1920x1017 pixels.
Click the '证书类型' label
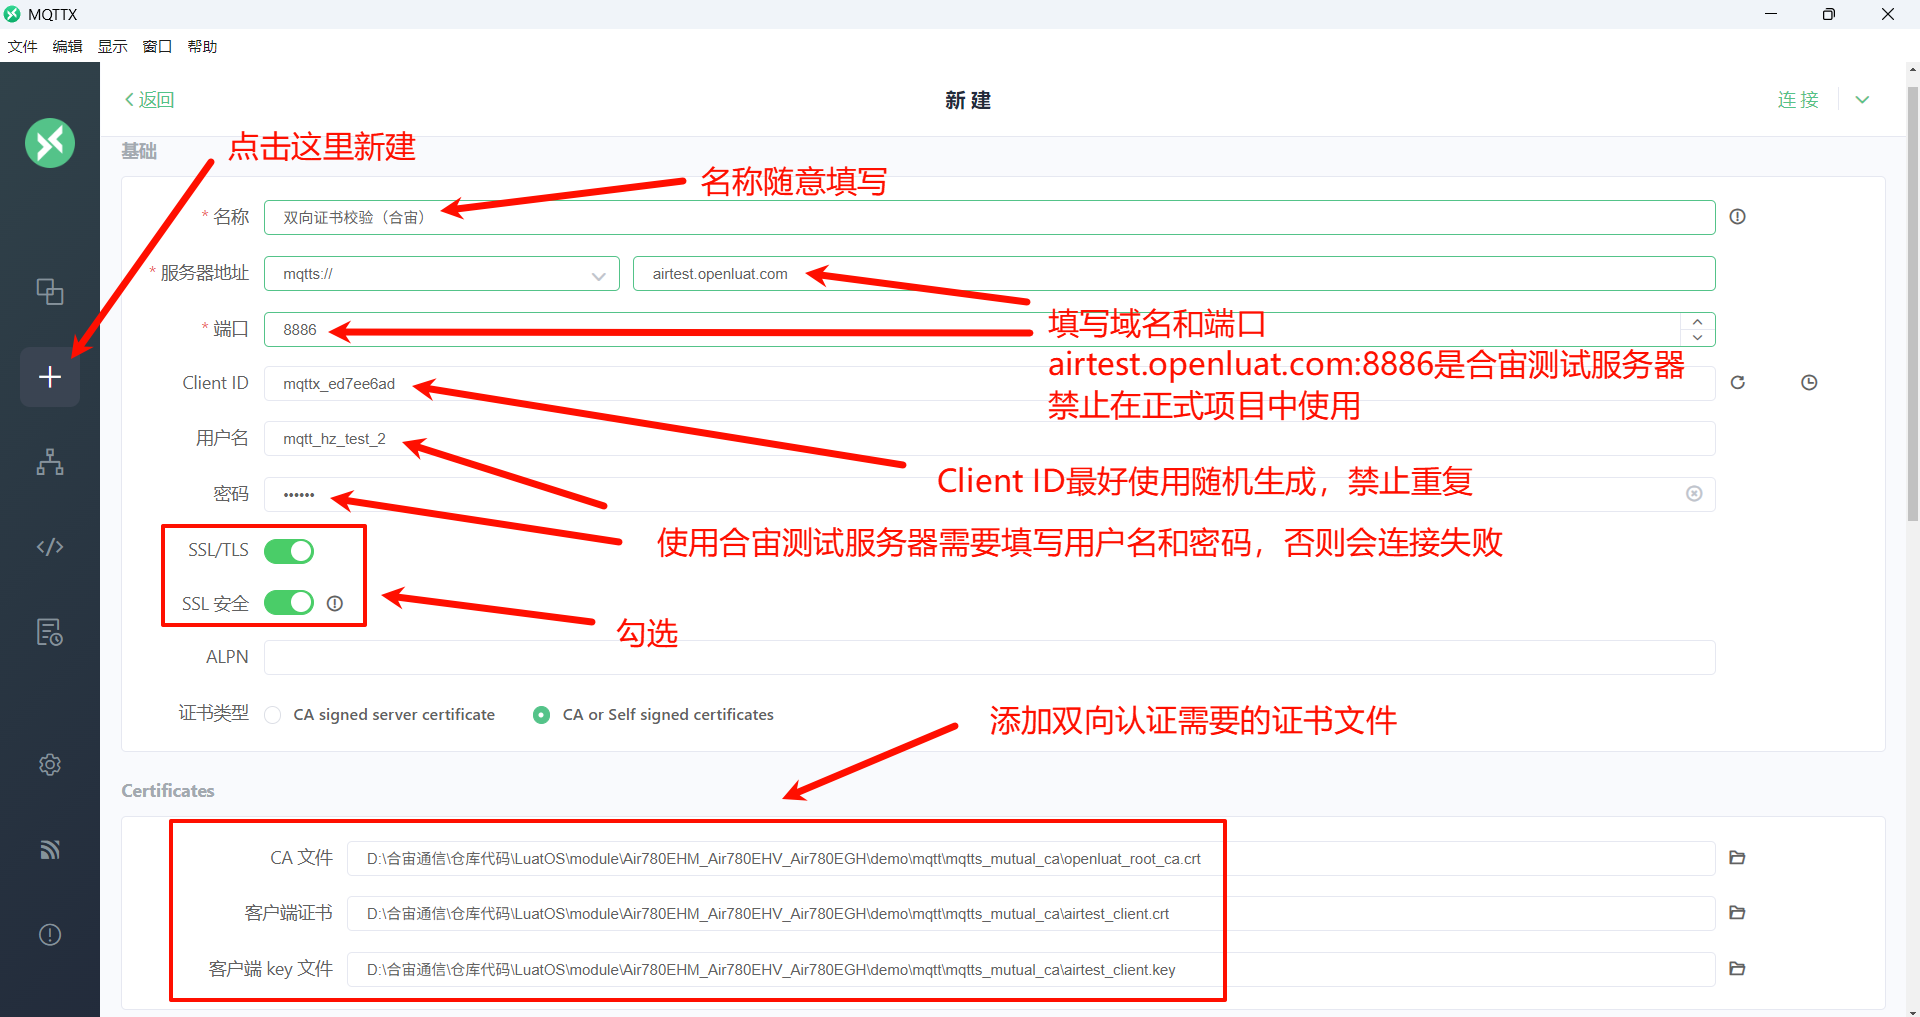213,713
